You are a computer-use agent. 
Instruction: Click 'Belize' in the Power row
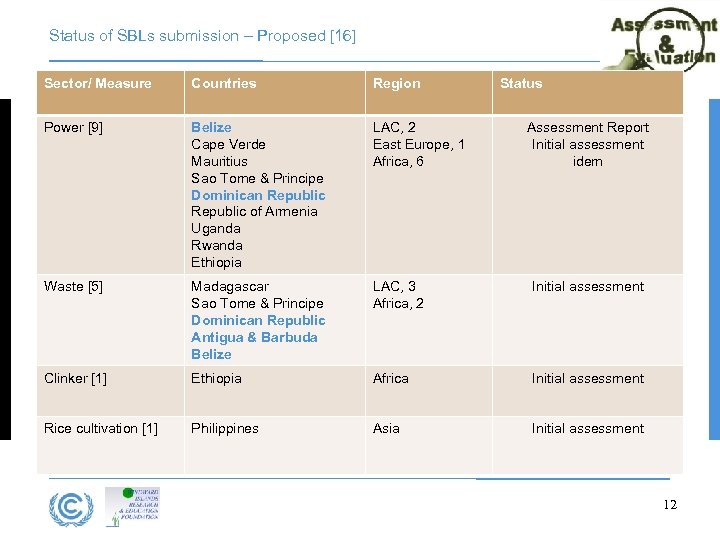(211, 127)
